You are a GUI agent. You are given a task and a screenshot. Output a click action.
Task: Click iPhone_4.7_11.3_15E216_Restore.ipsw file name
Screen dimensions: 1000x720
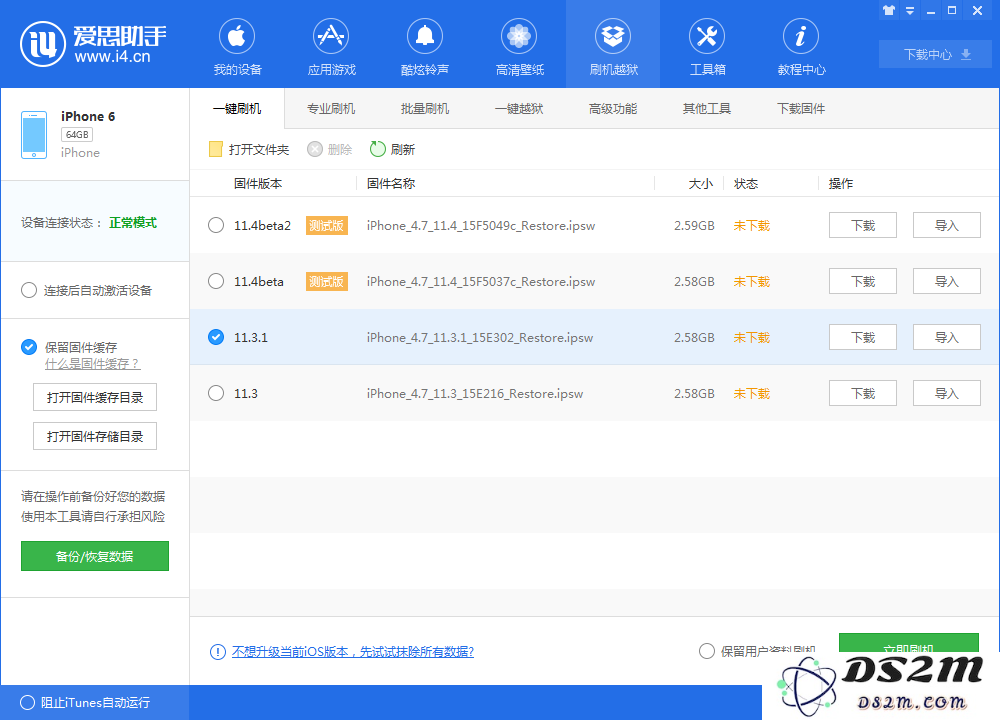tap(474, 393)
